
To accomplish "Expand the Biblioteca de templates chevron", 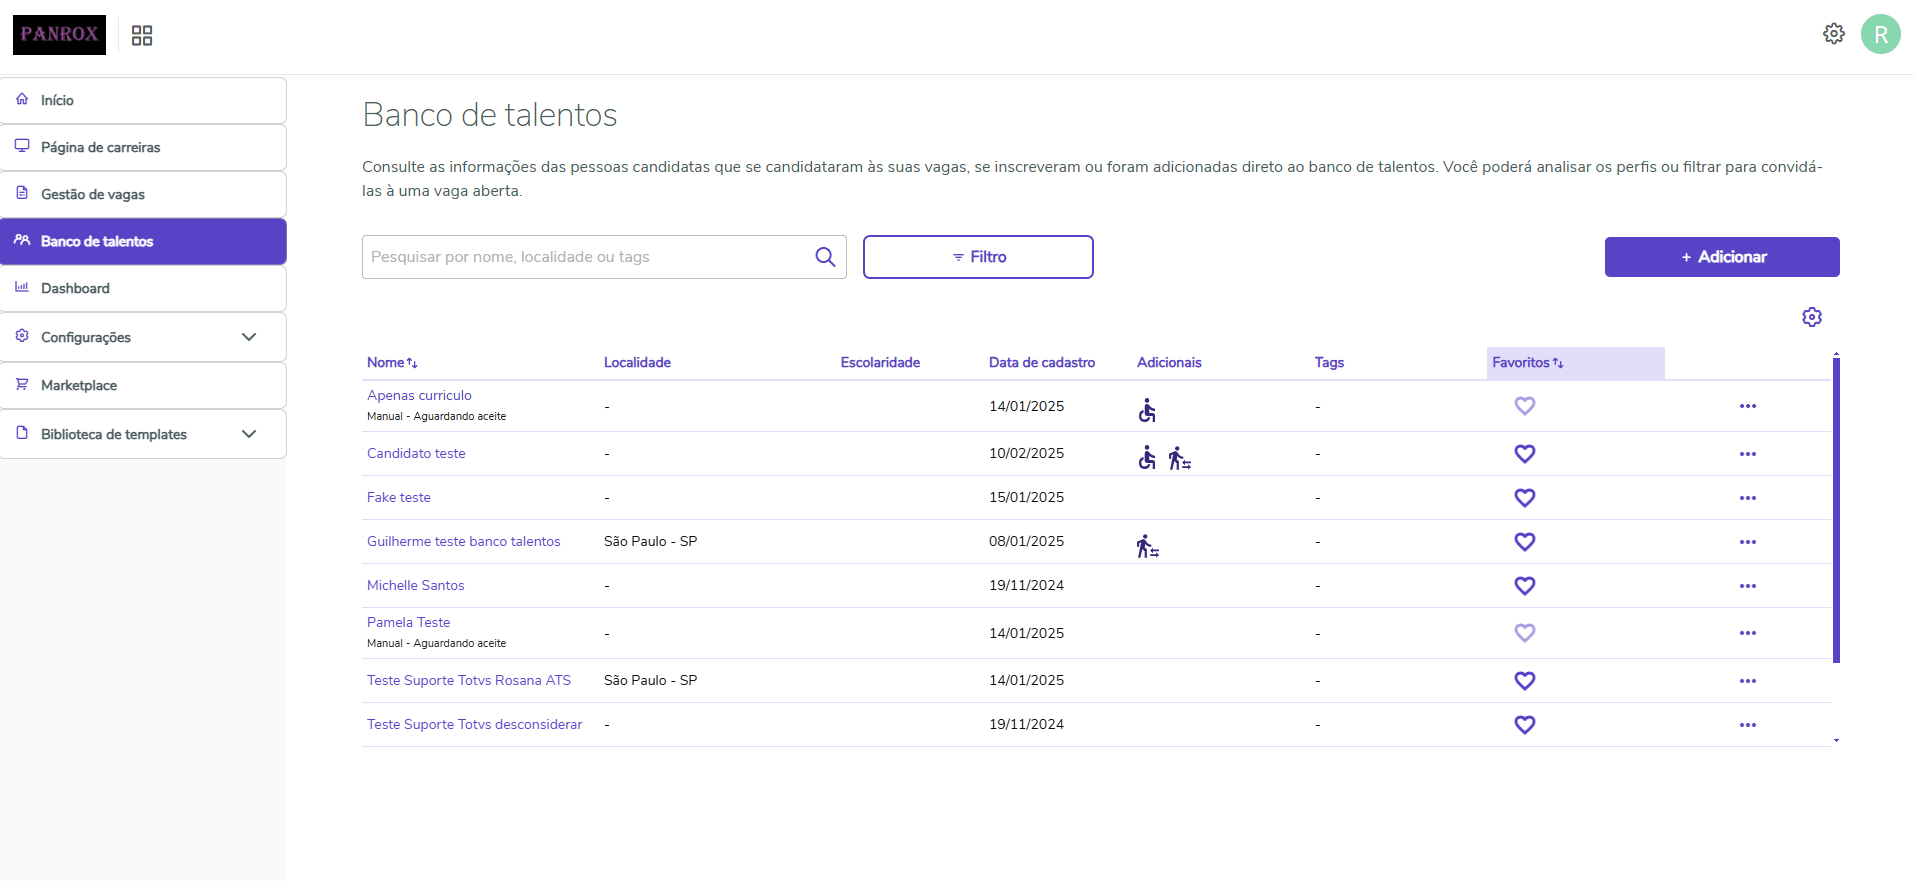I will click(x=249, y=434).
